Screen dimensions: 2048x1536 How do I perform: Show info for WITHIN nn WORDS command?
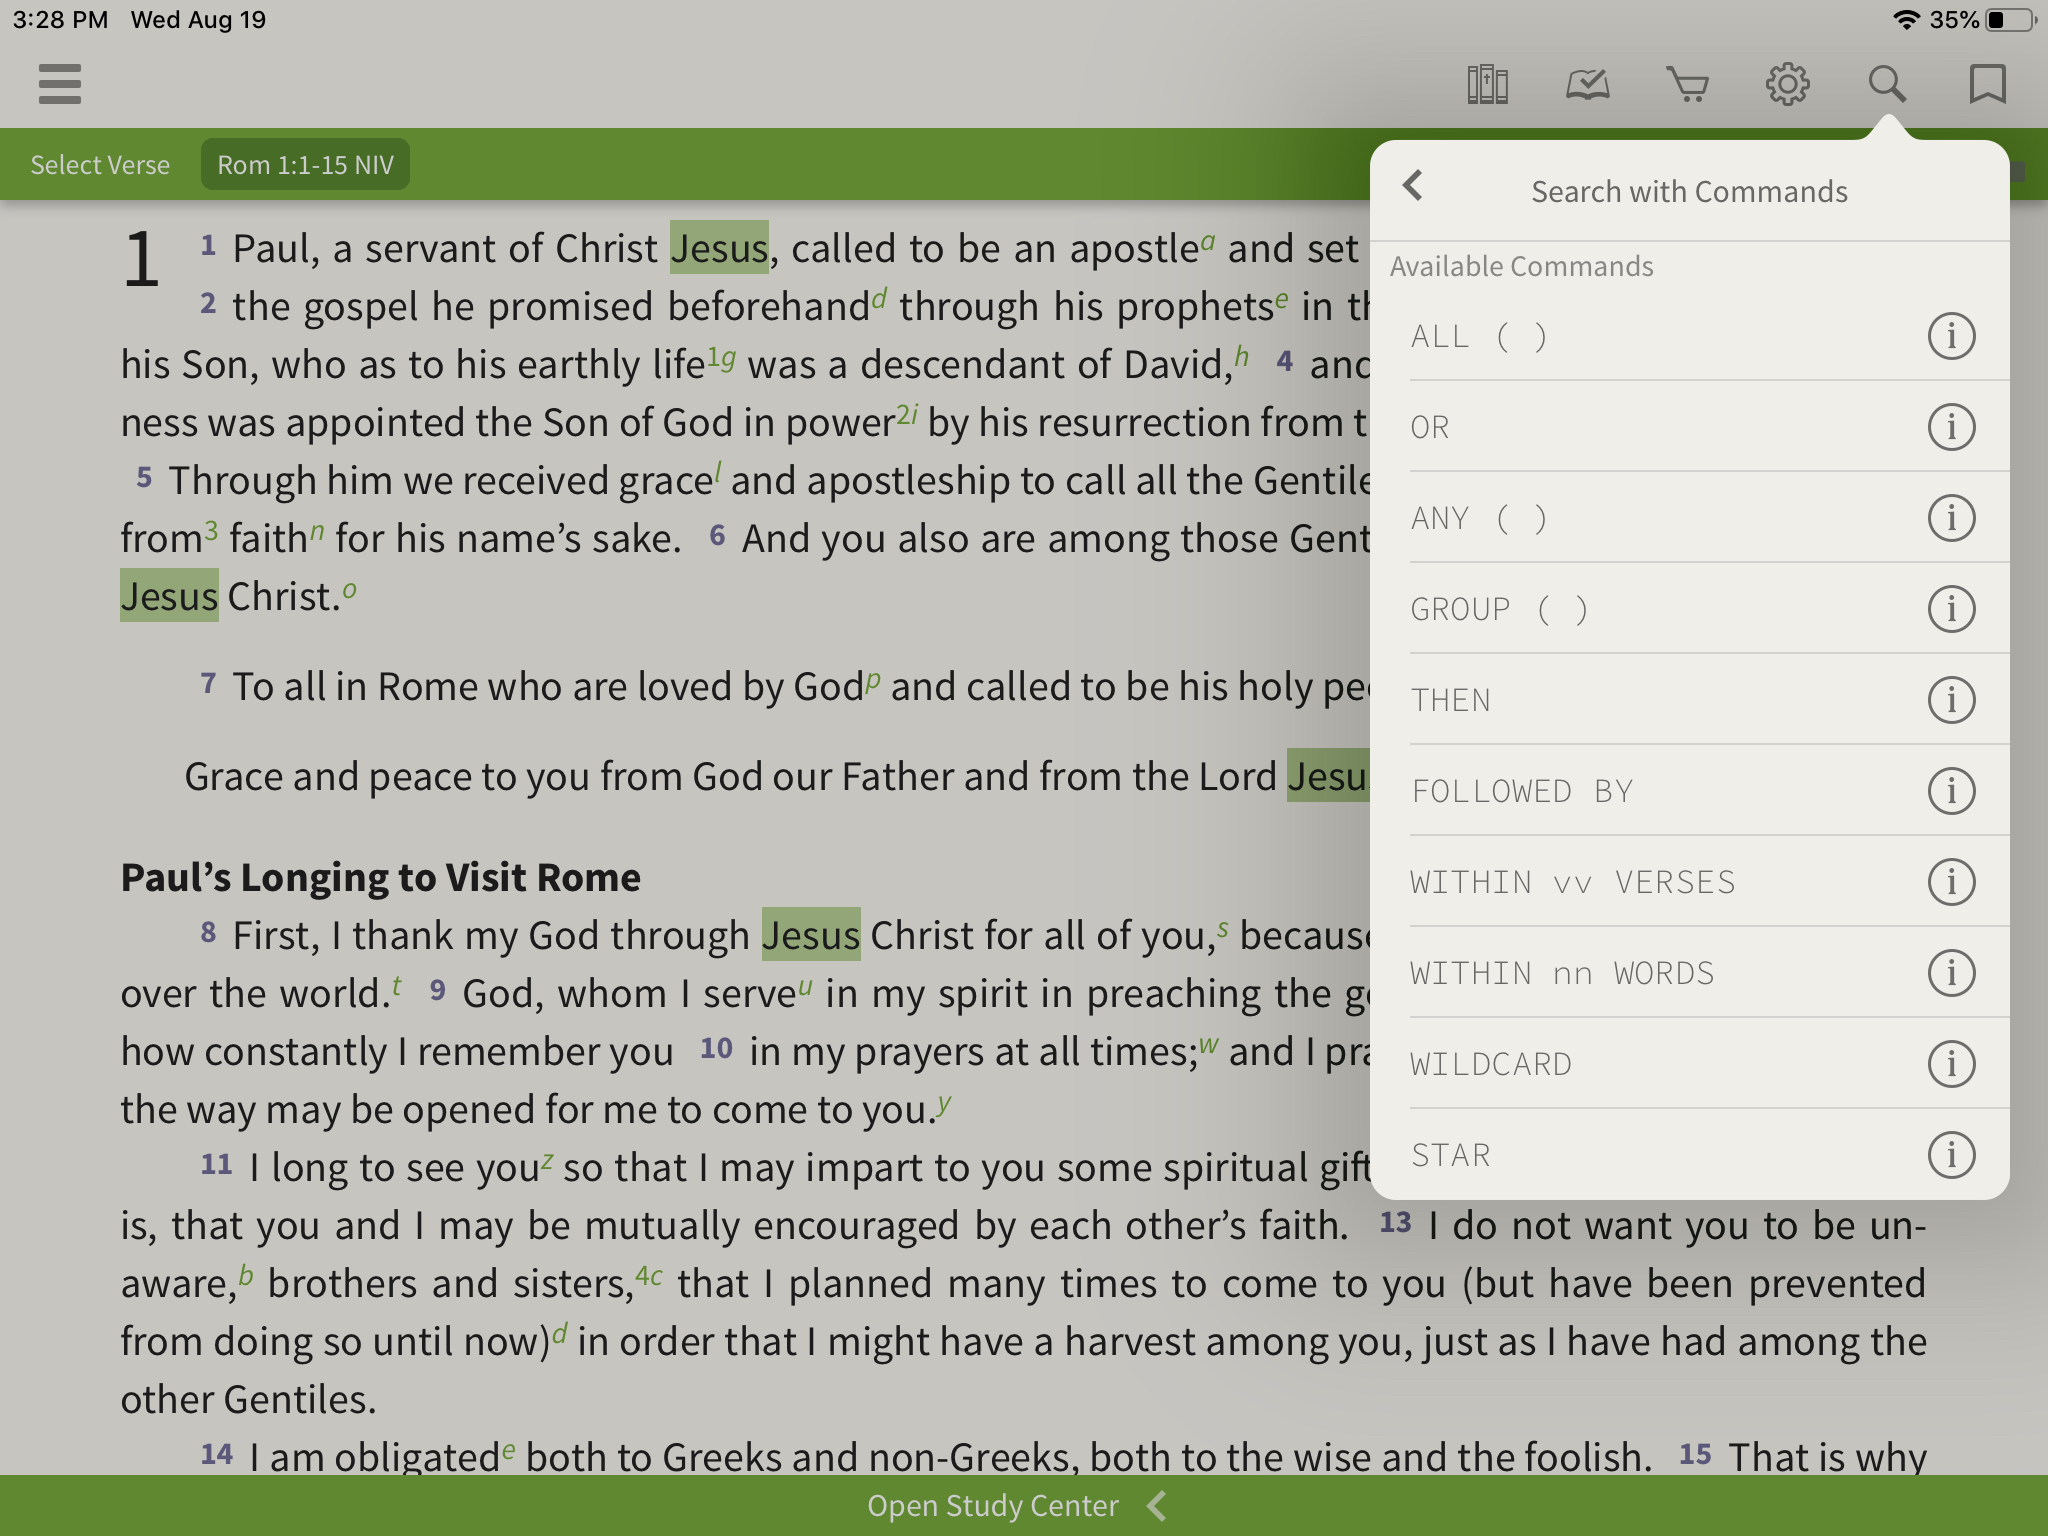coord(1951,973)
